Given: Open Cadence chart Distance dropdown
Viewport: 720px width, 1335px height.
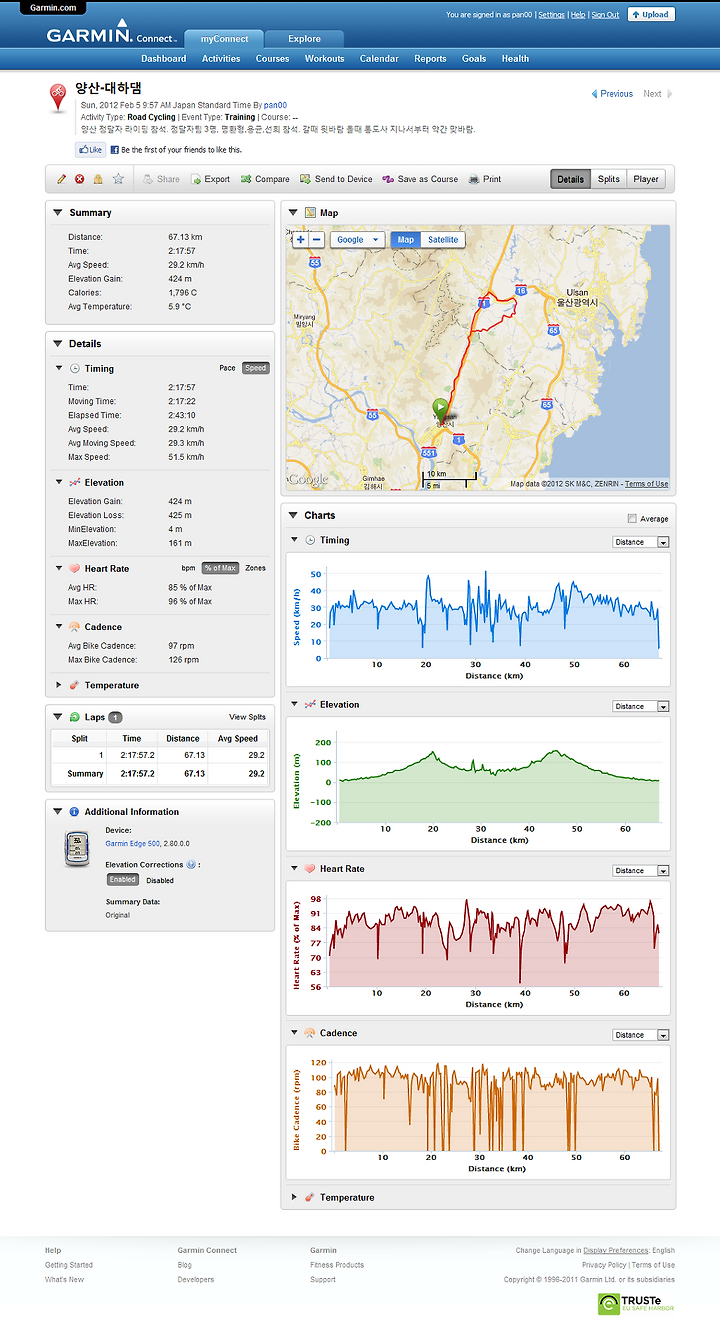Looking at the screenshot, I should 641,1035.
